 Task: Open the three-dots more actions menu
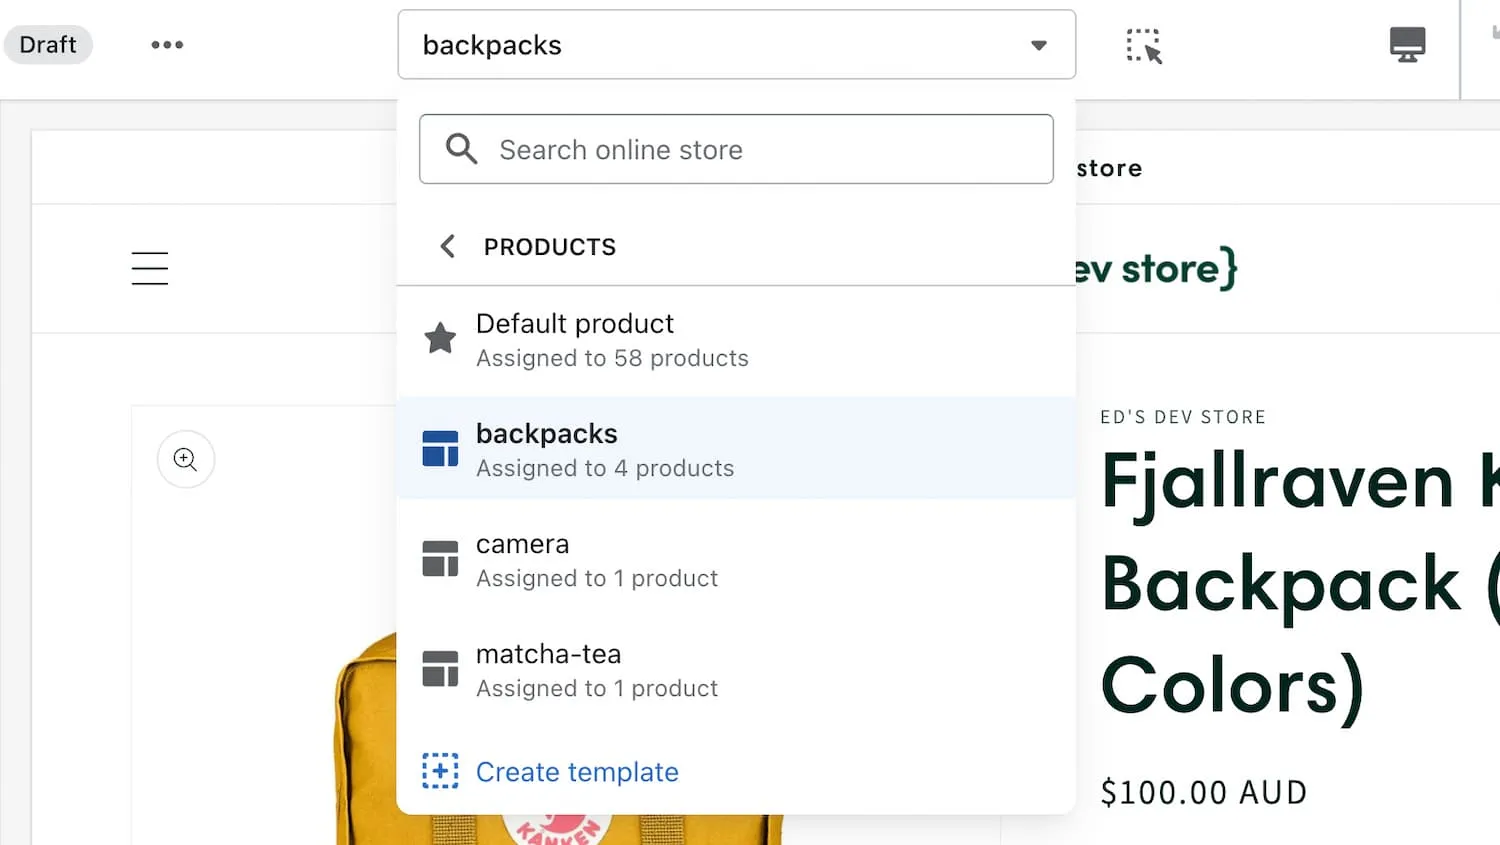tap(167, 45)
